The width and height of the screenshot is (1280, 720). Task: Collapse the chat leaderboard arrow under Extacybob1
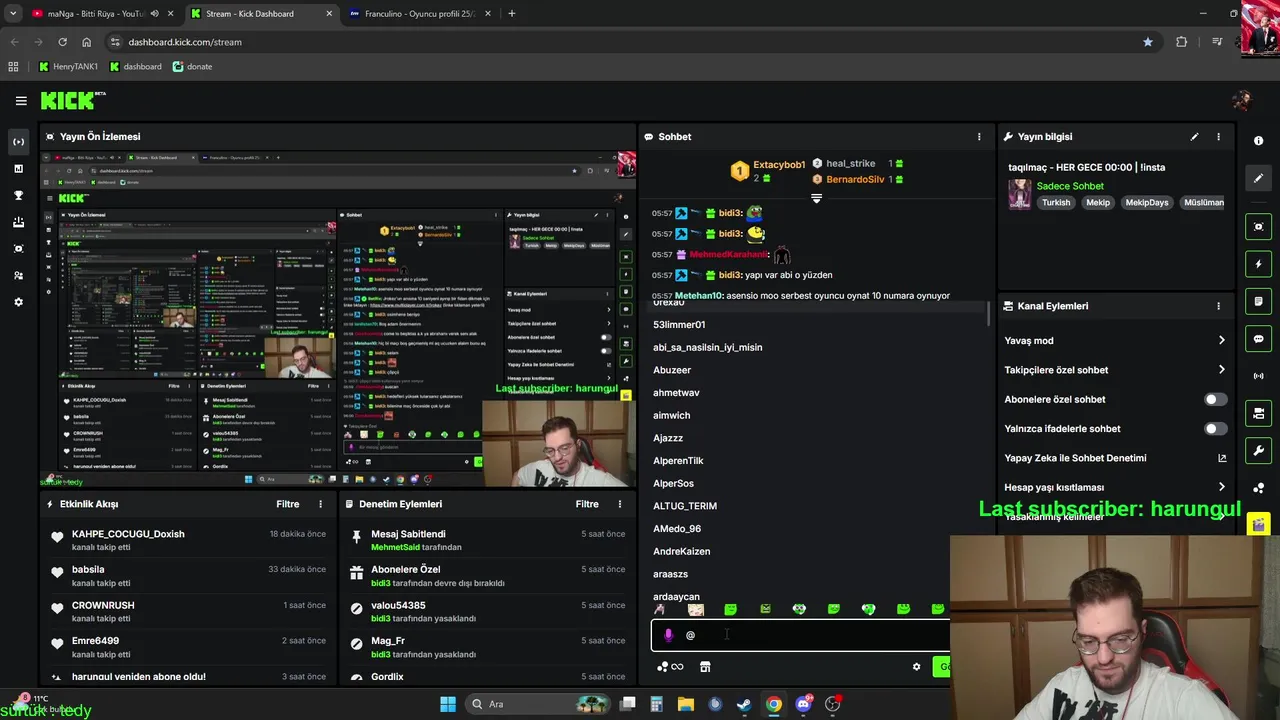click(x=816, y=198)
